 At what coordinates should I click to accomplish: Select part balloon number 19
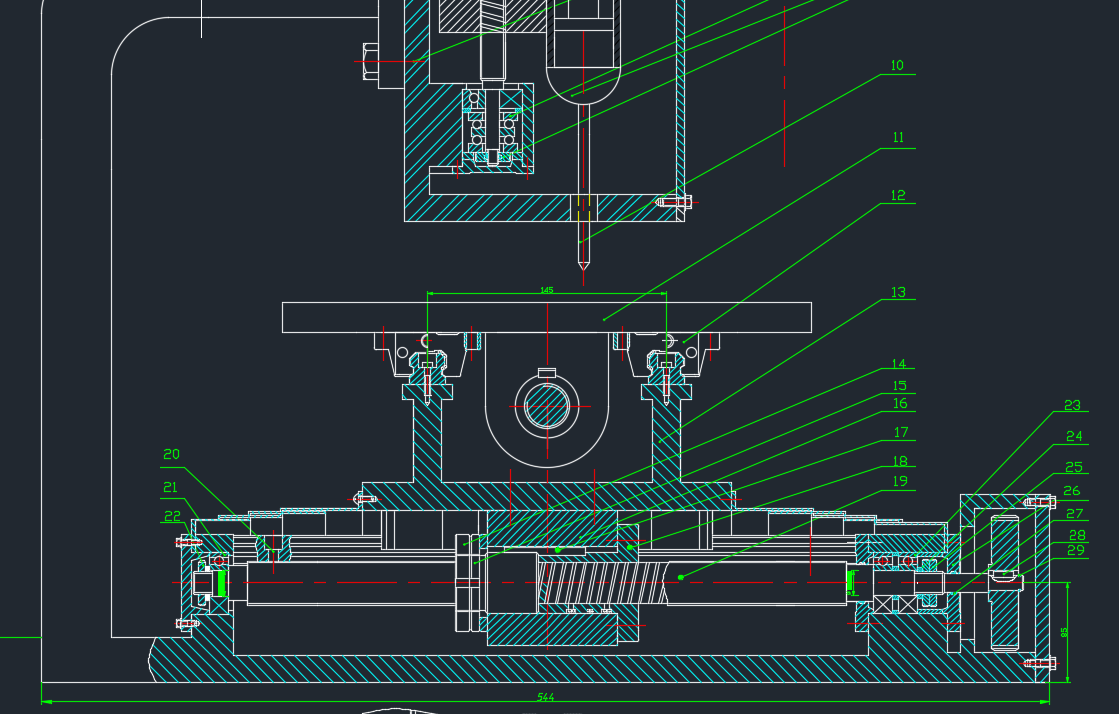(x=900, y=481)
